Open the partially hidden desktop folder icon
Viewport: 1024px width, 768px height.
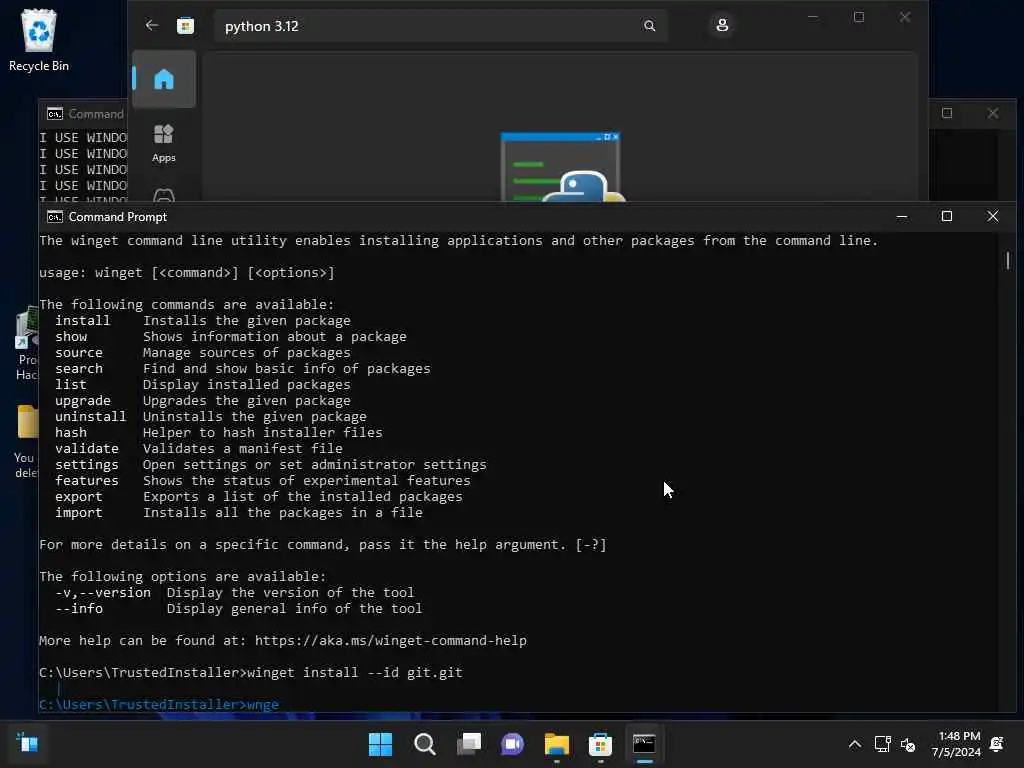point(27,441)
